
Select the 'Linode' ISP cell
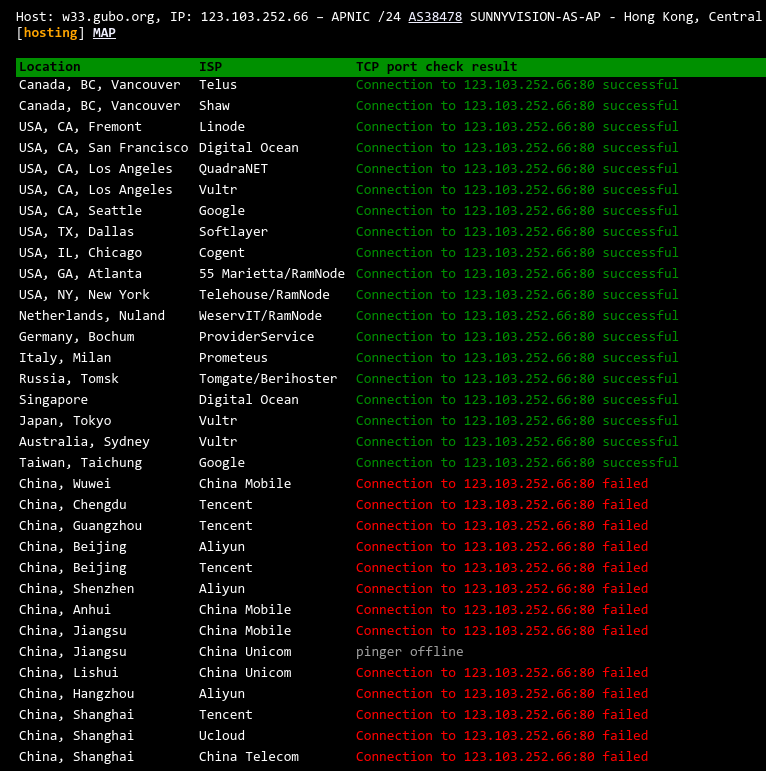(x=222, y=127)
